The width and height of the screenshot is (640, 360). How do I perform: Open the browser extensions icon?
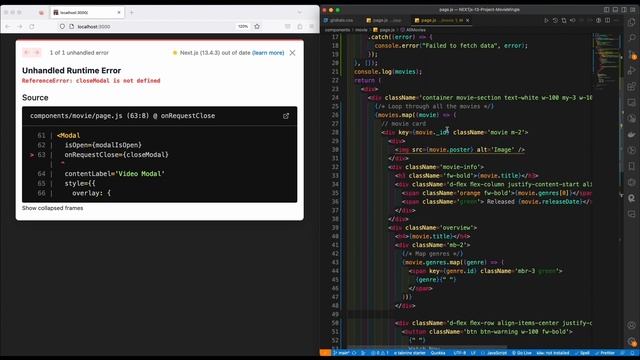(x=300, y=27)
